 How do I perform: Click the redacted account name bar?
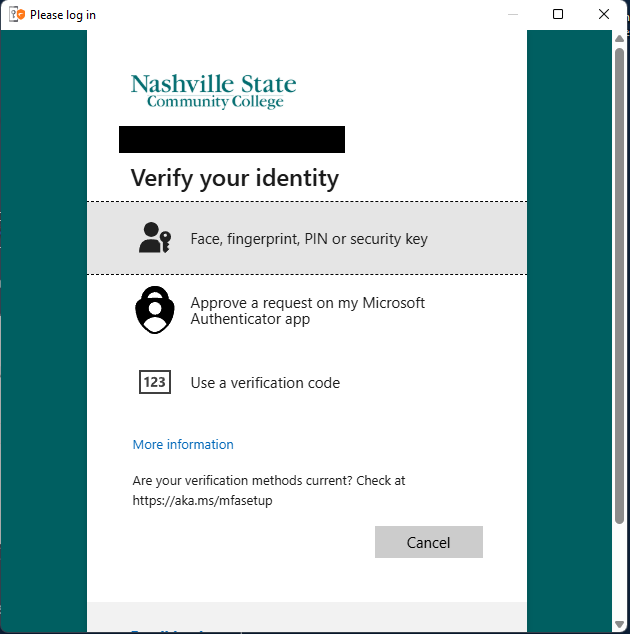tap(231, 139)
